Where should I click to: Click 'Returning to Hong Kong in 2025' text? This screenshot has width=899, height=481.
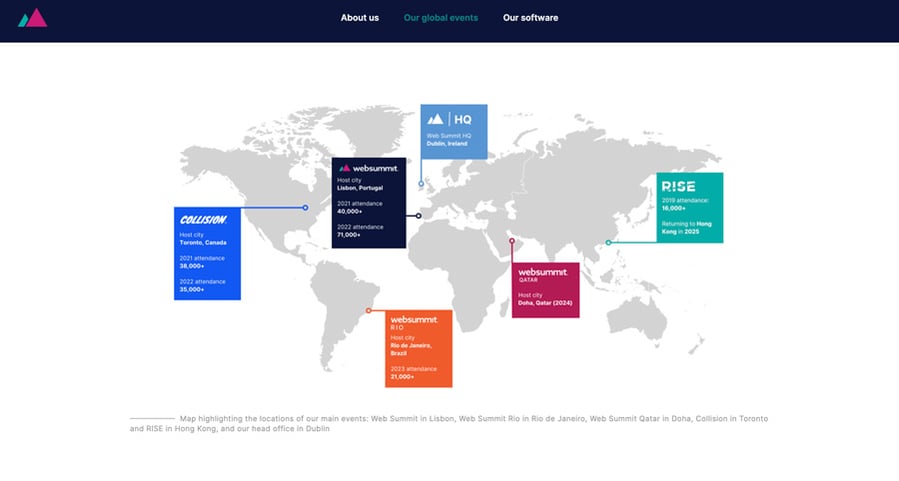click(x=686, y=228)
